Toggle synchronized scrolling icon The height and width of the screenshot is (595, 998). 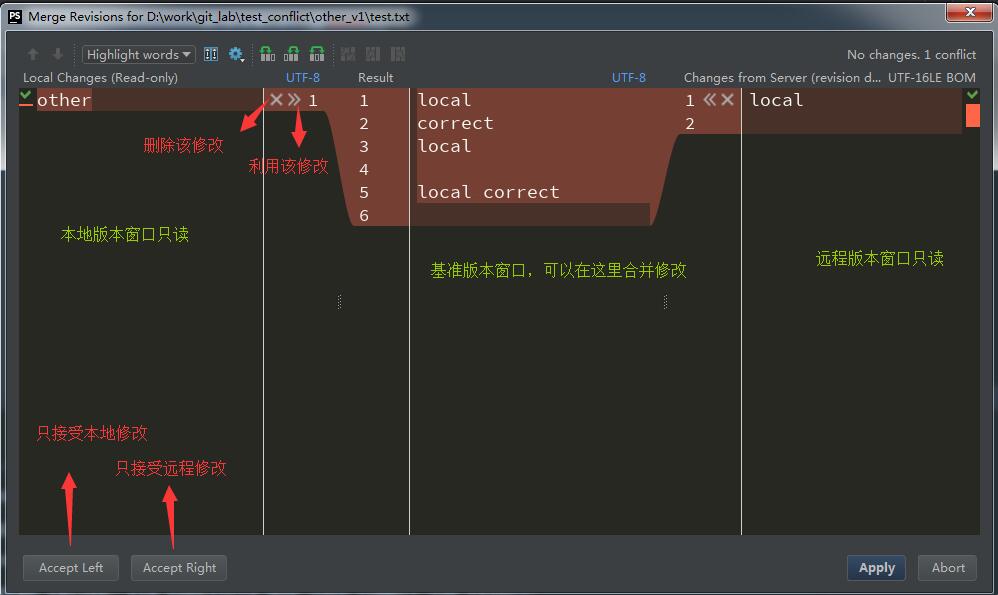tap(211, 55)
